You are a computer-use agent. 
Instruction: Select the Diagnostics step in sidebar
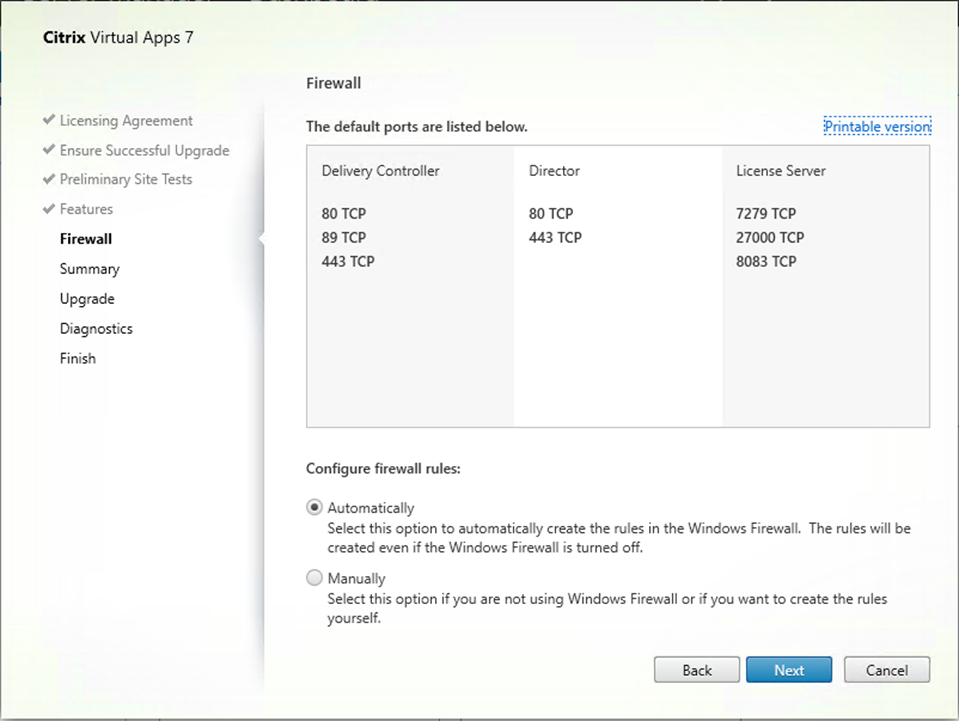click(96, 329)
